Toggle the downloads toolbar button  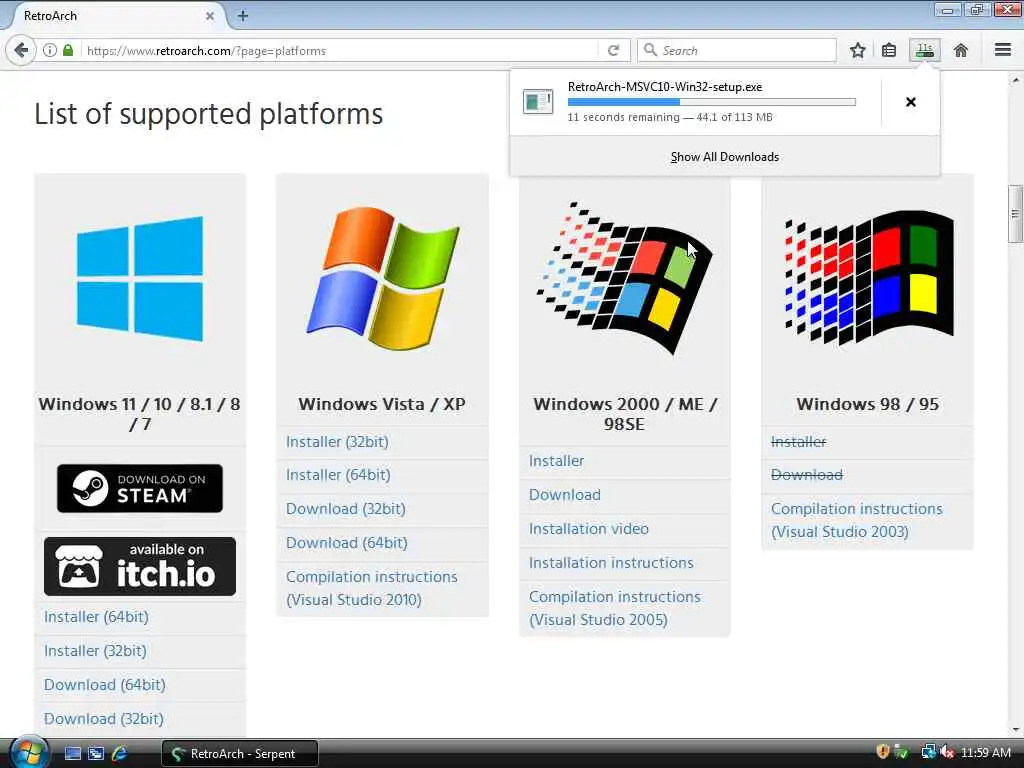(x=925, y=50)
